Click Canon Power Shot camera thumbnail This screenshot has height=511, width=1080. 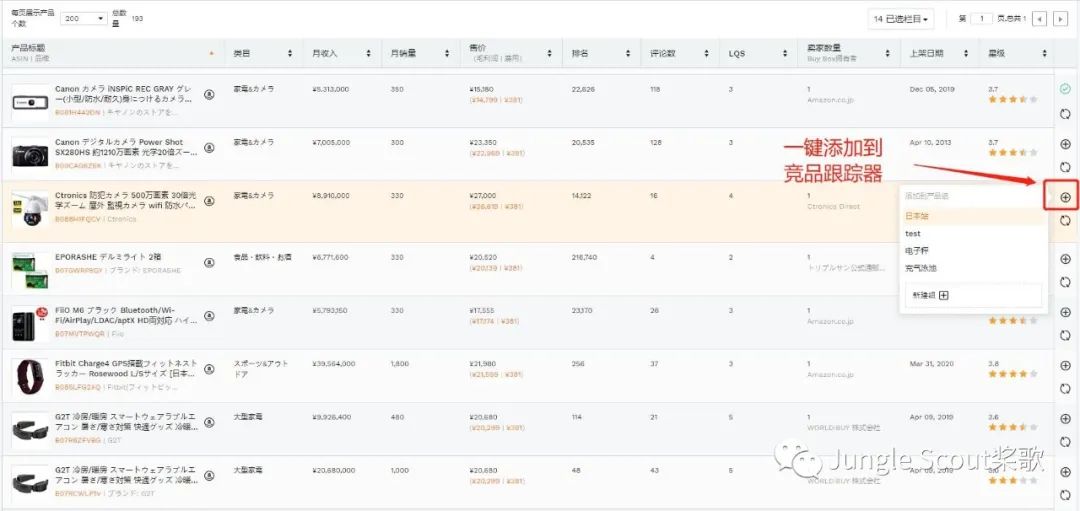tap(30, 156)
